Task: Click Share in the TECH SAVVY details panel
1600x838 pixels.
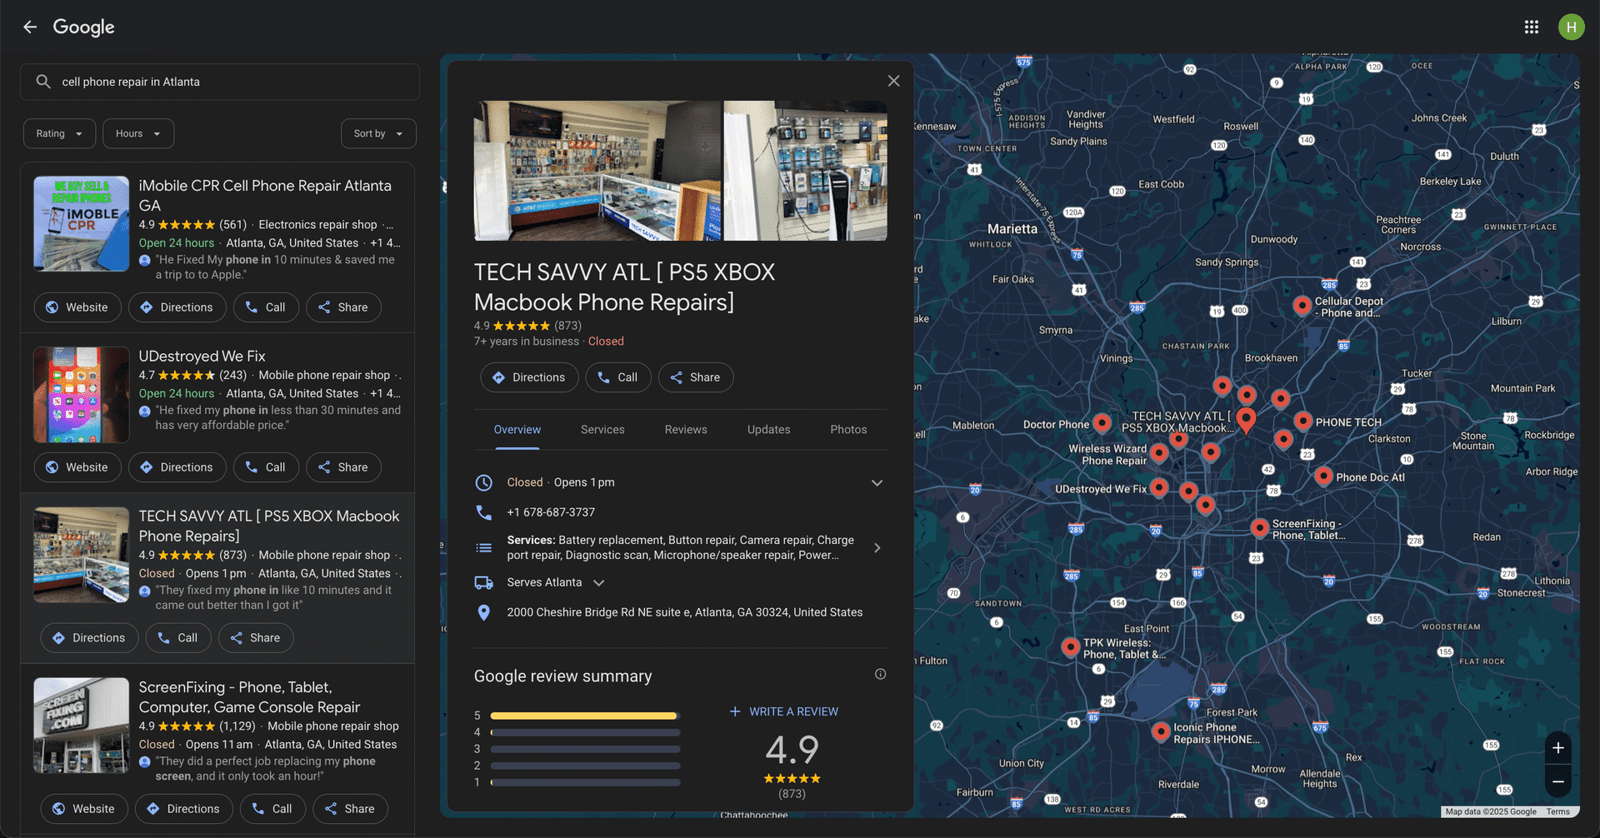Action: pyautogui.click(x=695, y=378)
